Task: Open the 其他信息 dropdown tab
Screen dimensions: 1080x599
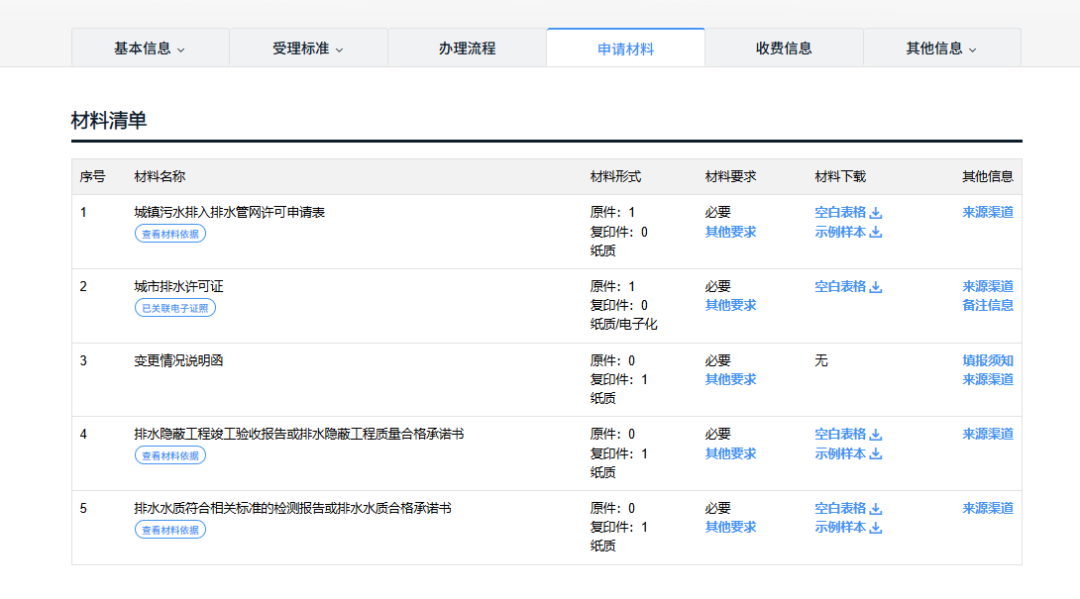Action: [941, 48]
